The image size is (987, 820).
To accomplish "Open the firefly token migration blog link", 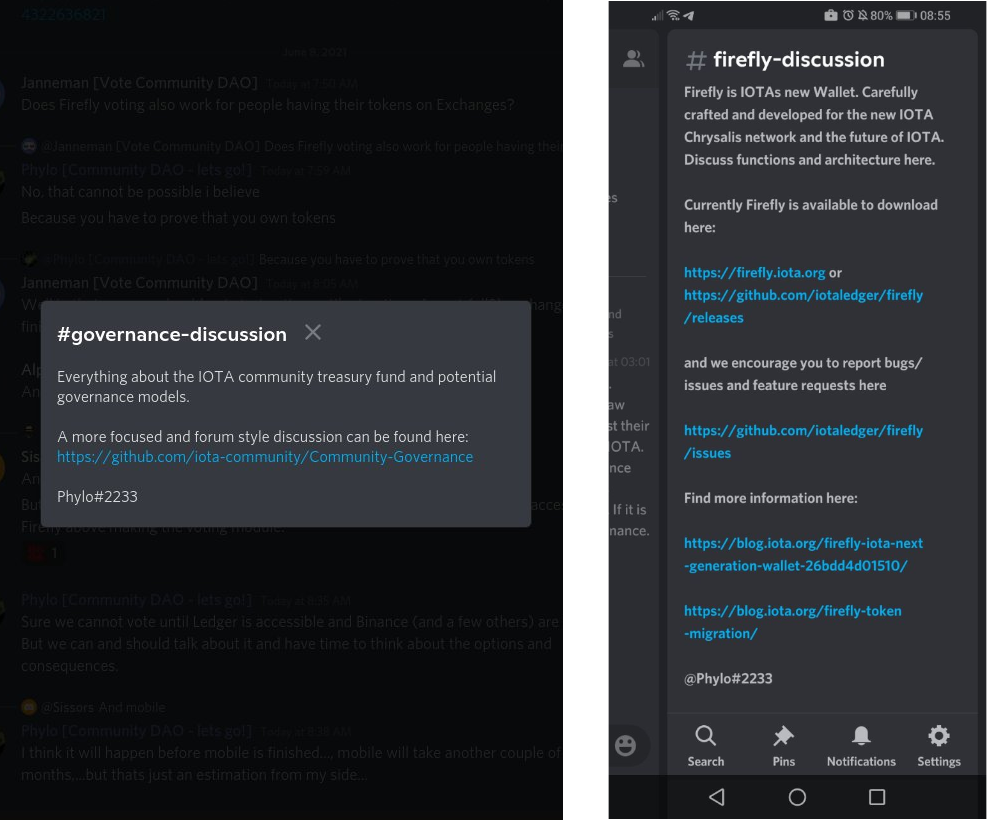I will click(x=792, y=622).
